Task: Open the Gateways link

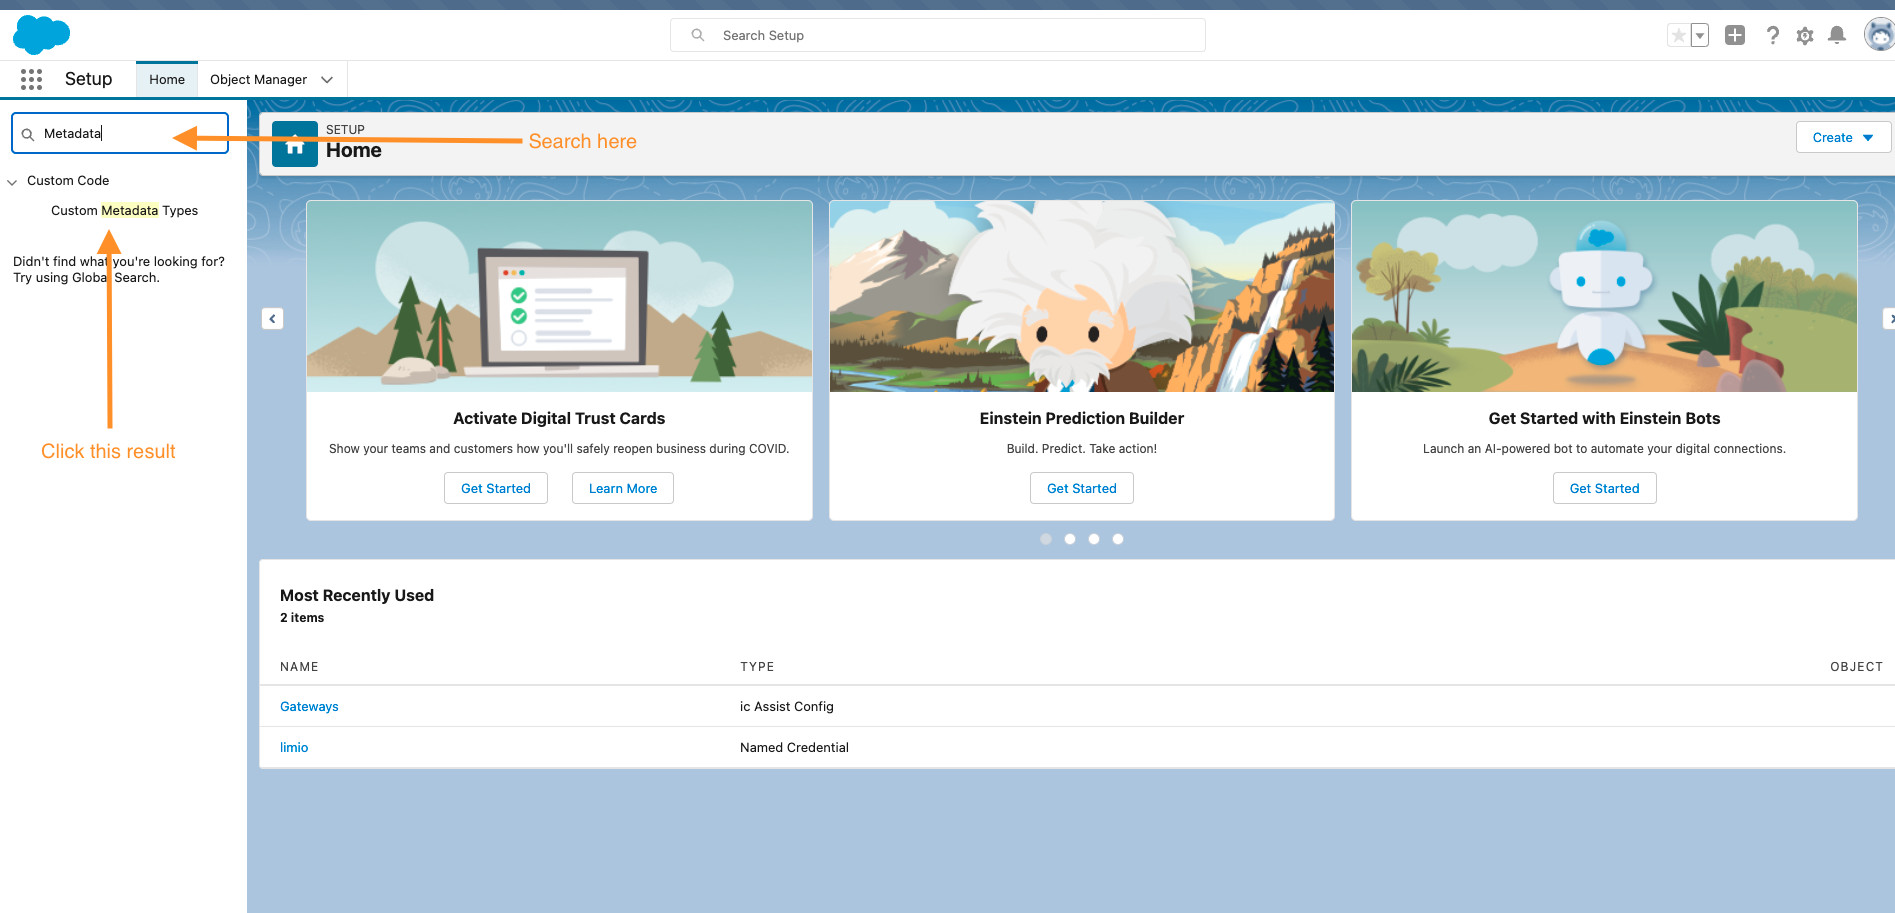Action: (x=309, y=706)
